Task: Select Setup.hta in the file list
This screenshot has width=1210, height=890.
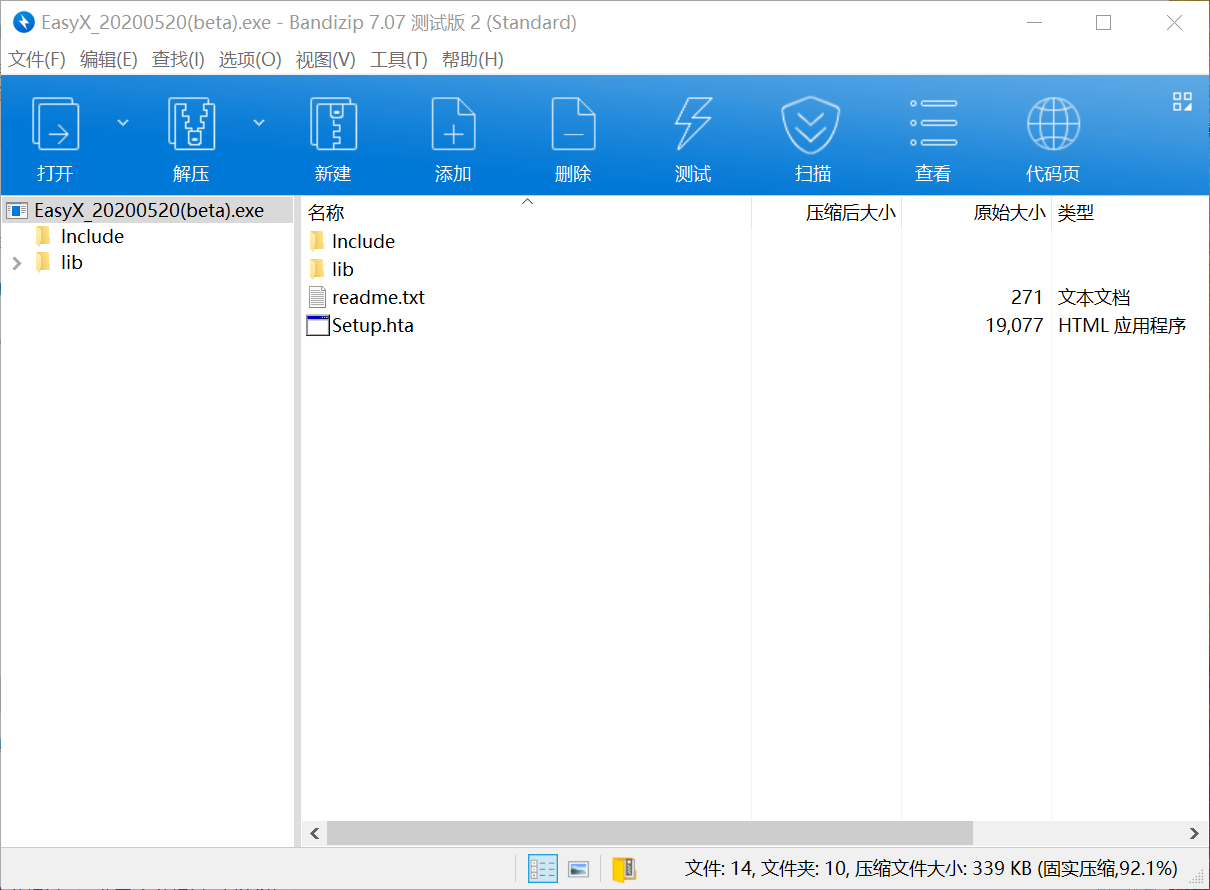Action: [x=372, y=325]
